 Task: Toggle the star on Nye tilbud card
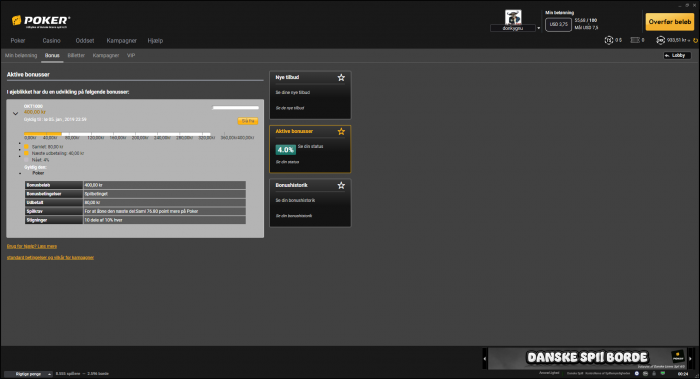(x=341, y=78)
